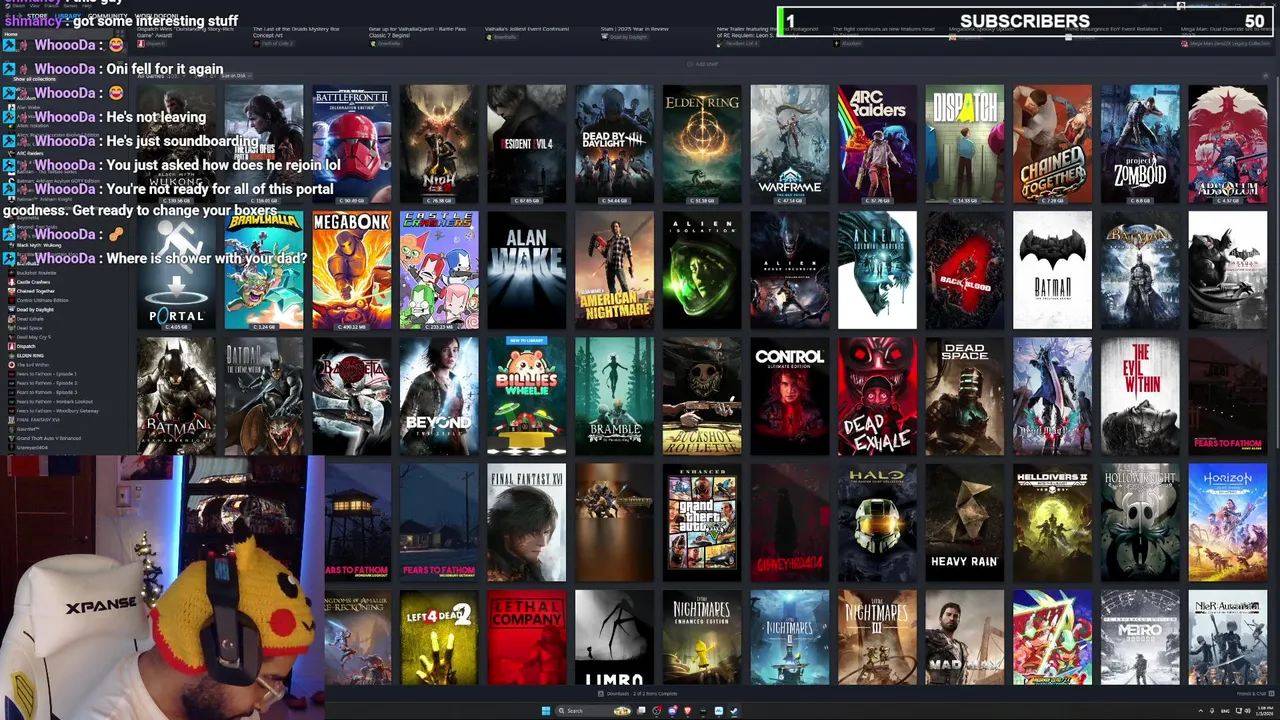Open Megabonk game cover
The image size is (1280, 720).
pos(351,270)
